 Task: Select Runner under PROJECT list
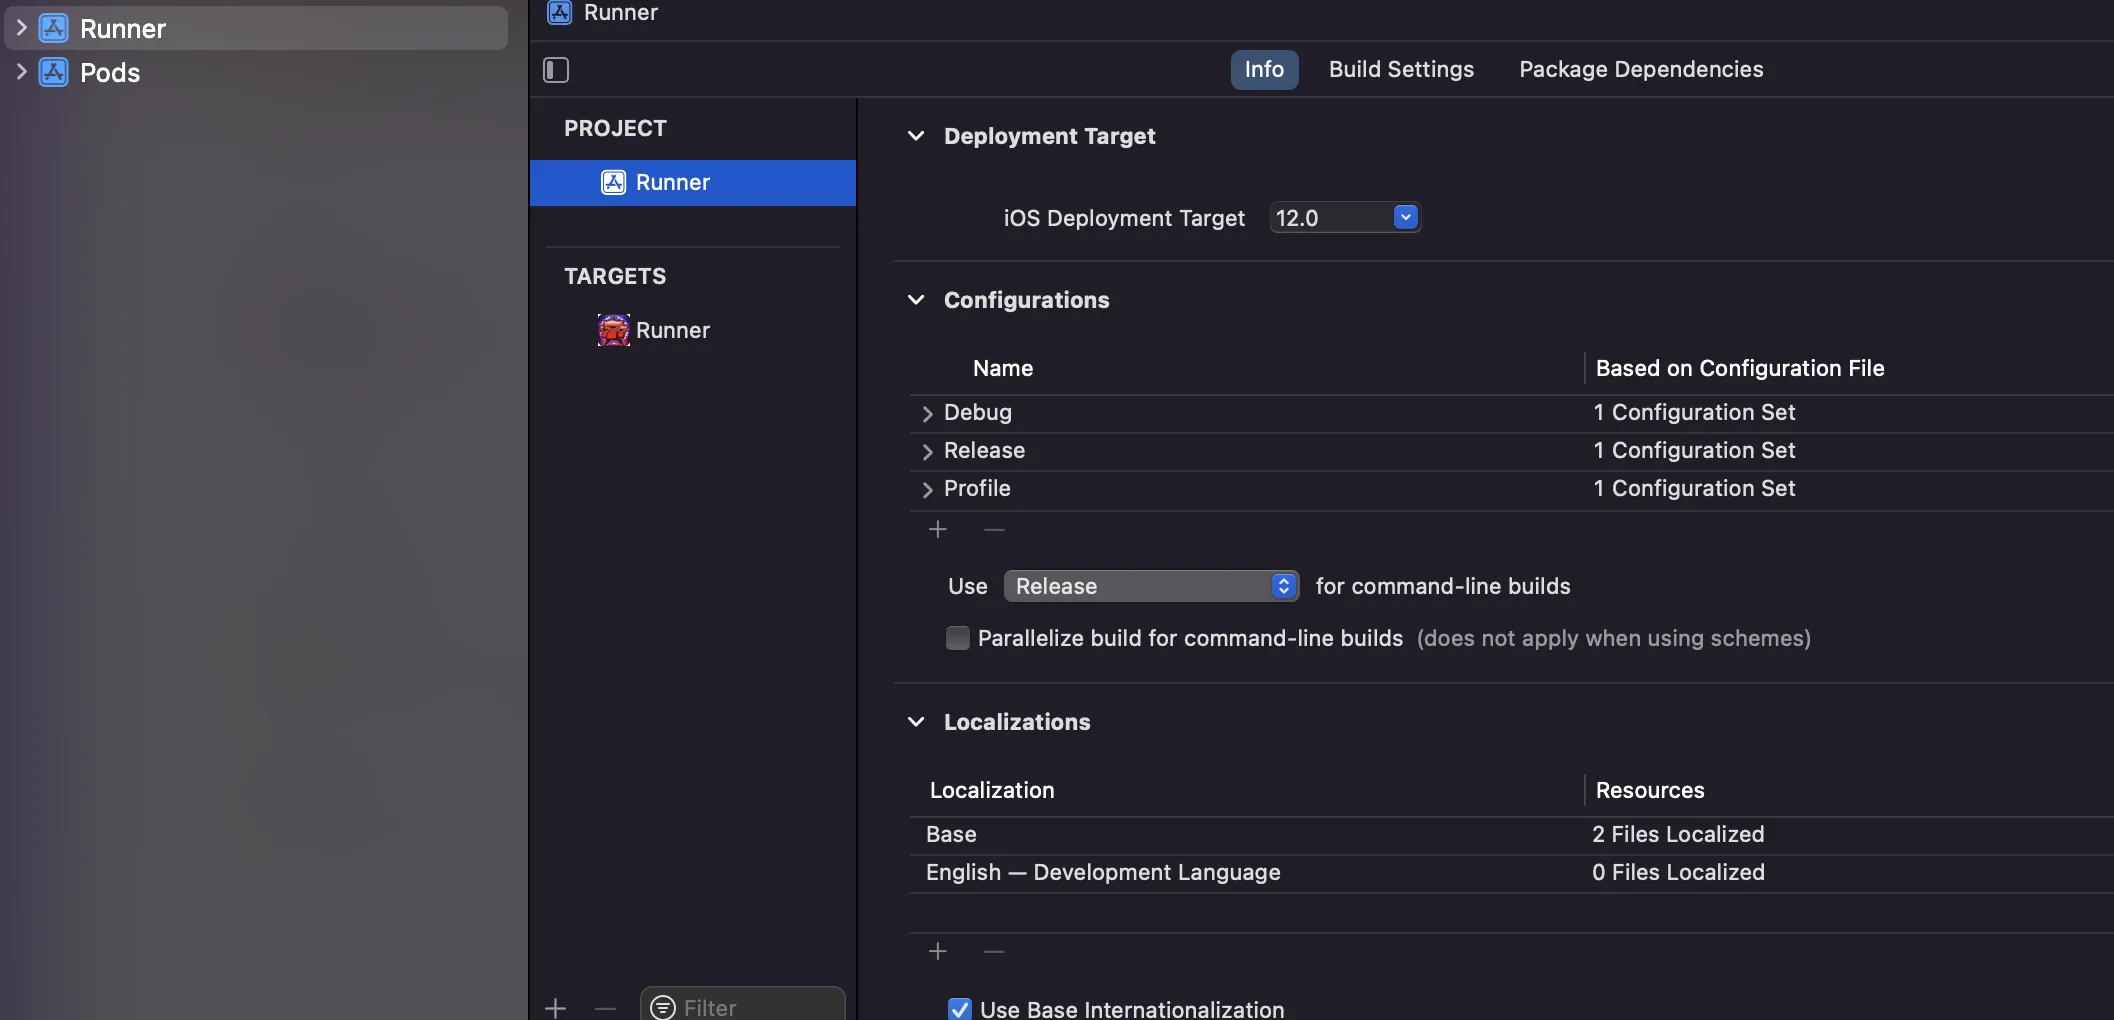(x=693, y=183)
